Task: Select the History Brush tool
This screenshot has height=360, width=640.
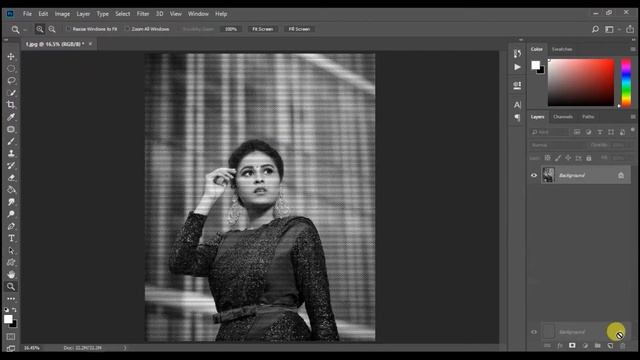Action: point(11,166)
